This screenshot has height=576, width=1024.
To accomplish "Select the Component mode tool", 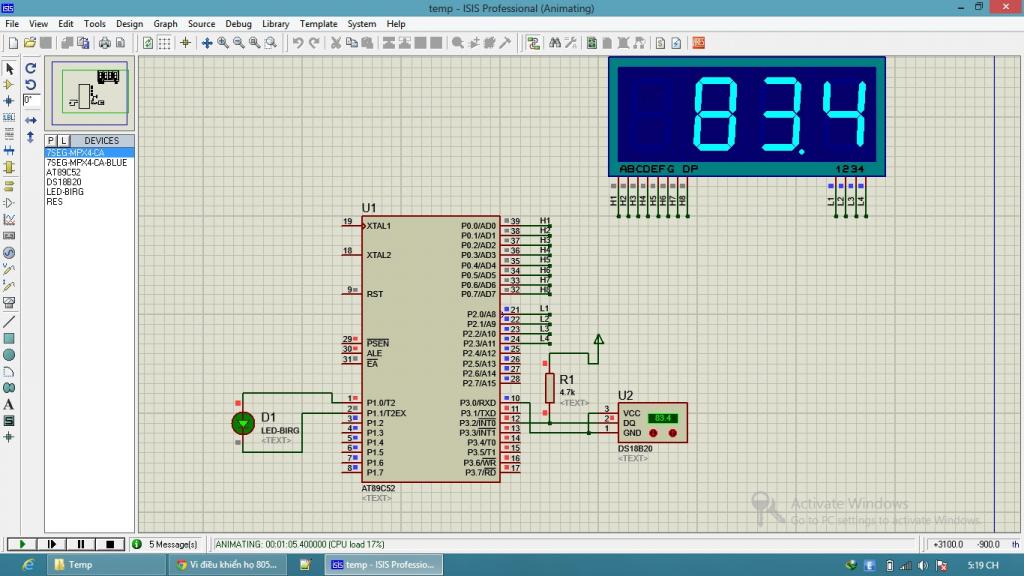I will point(9,85).
